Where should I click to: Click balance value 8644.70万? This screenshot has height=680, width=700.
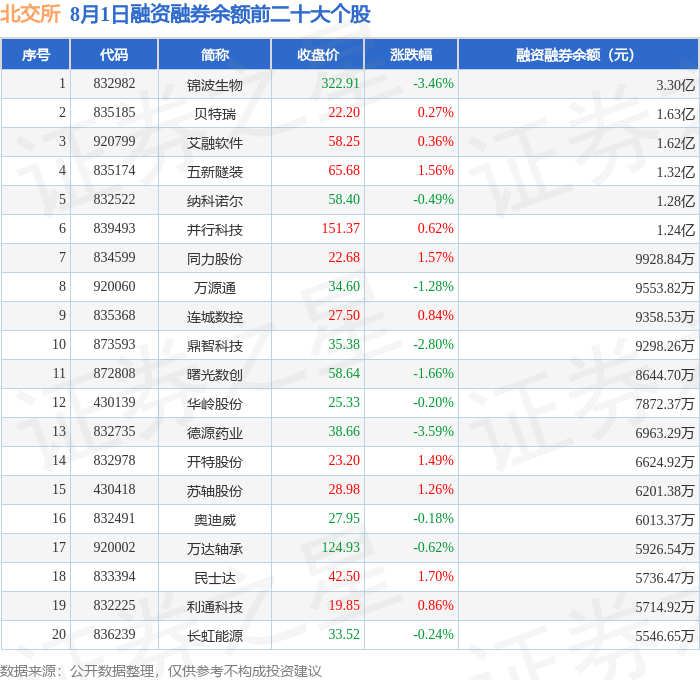665,375
